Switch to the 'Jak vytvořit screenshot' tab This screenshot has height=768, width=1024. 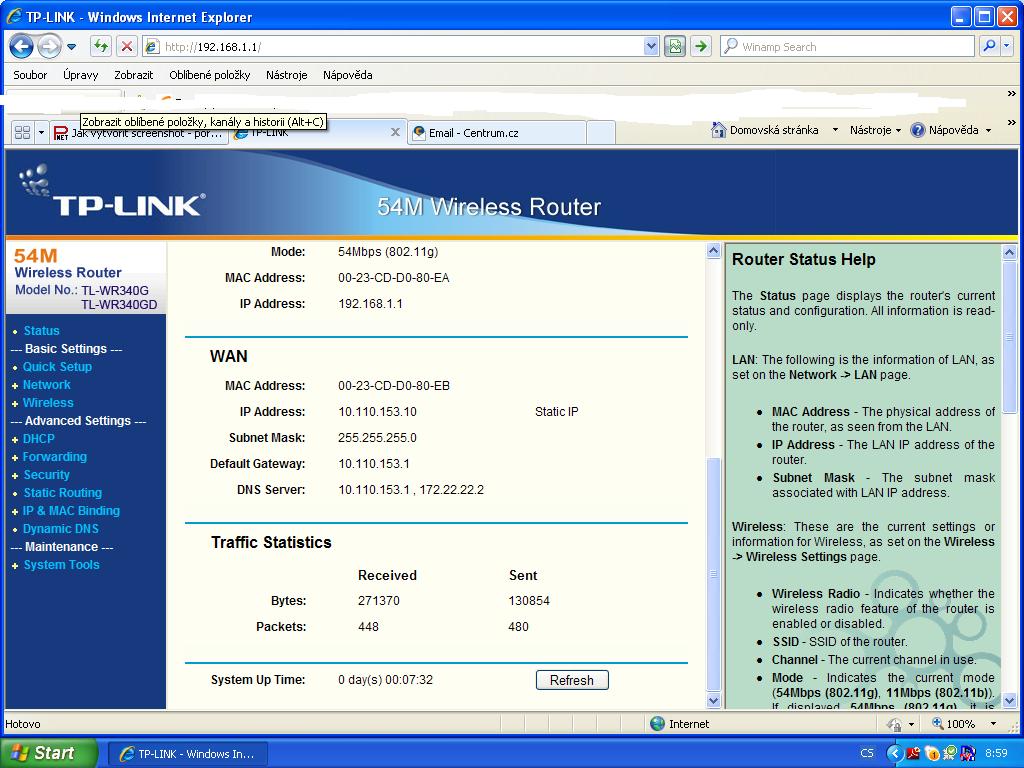pos(138,133)
